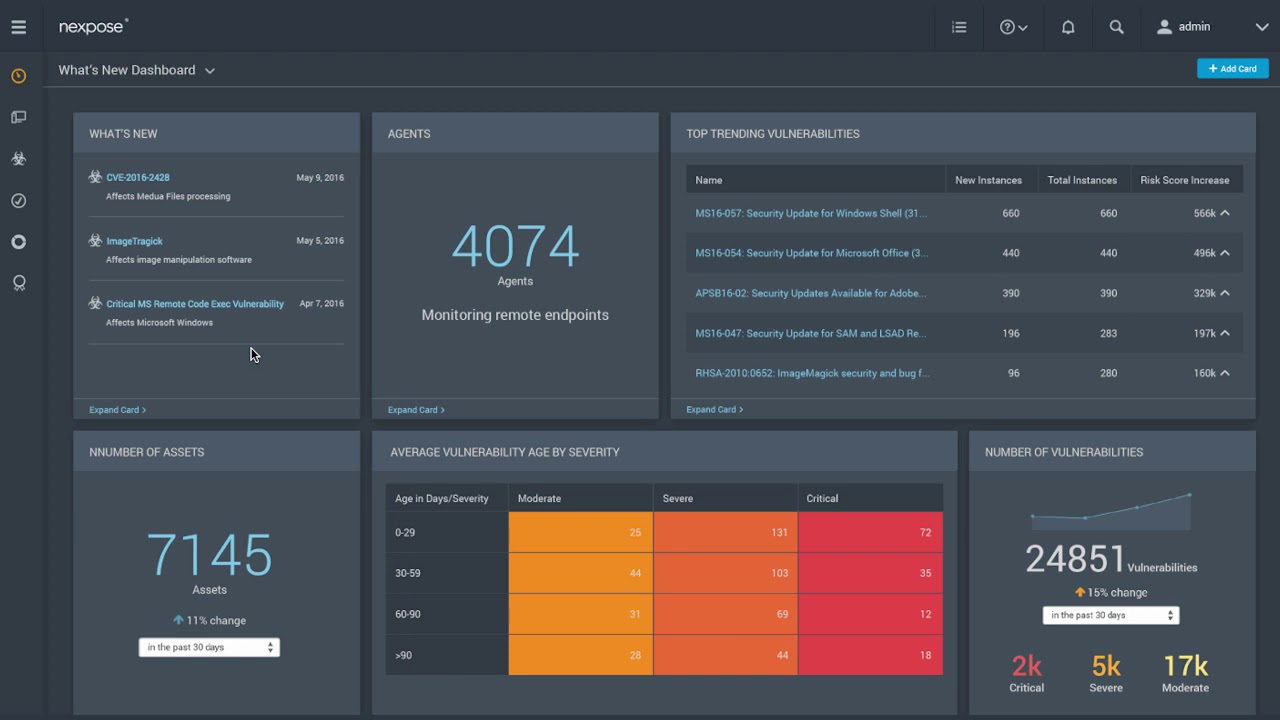Open the admin user menu
The width and height of the screenshot is (1280, 720).
[x=1212, y=27]
